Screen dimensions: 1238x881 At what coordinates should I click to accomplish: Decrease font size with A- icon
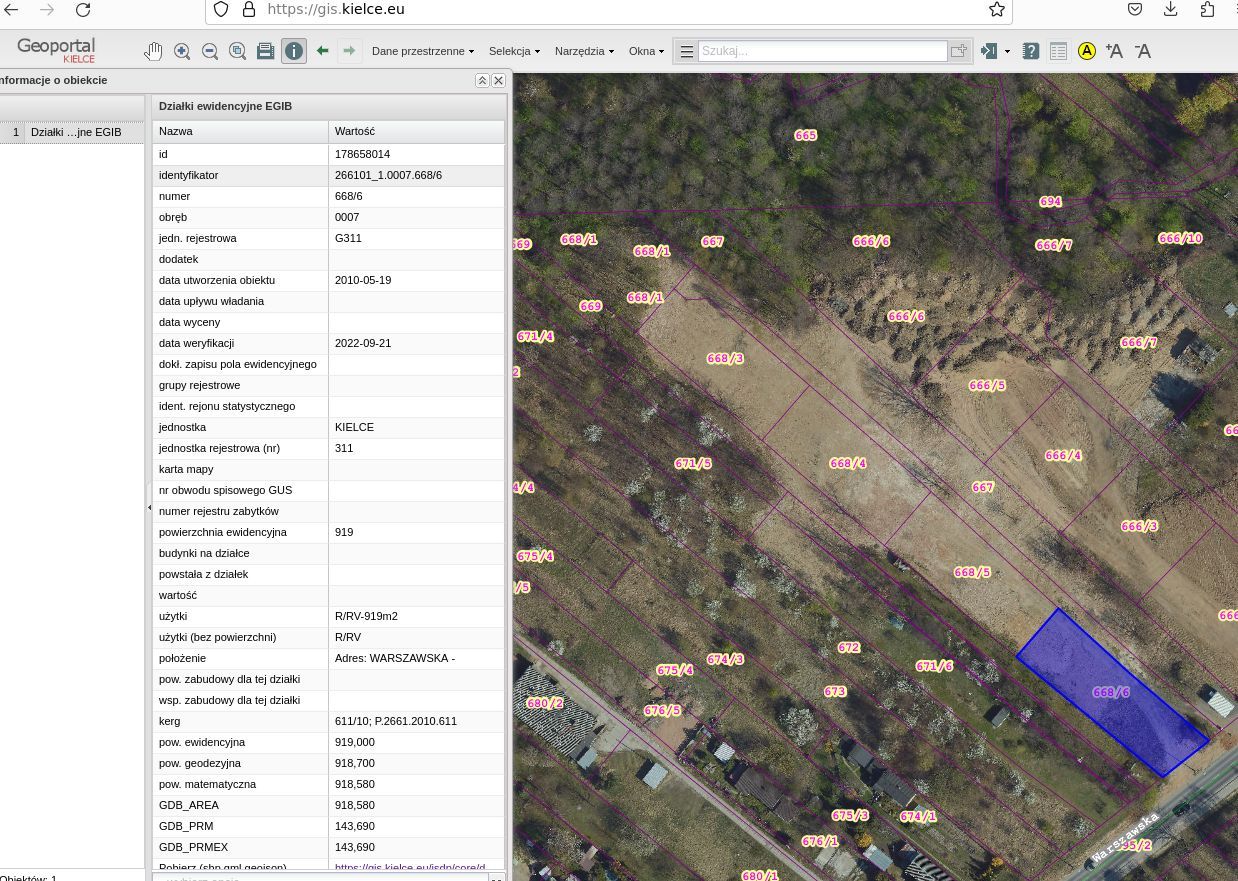(x=1142, y=51)
